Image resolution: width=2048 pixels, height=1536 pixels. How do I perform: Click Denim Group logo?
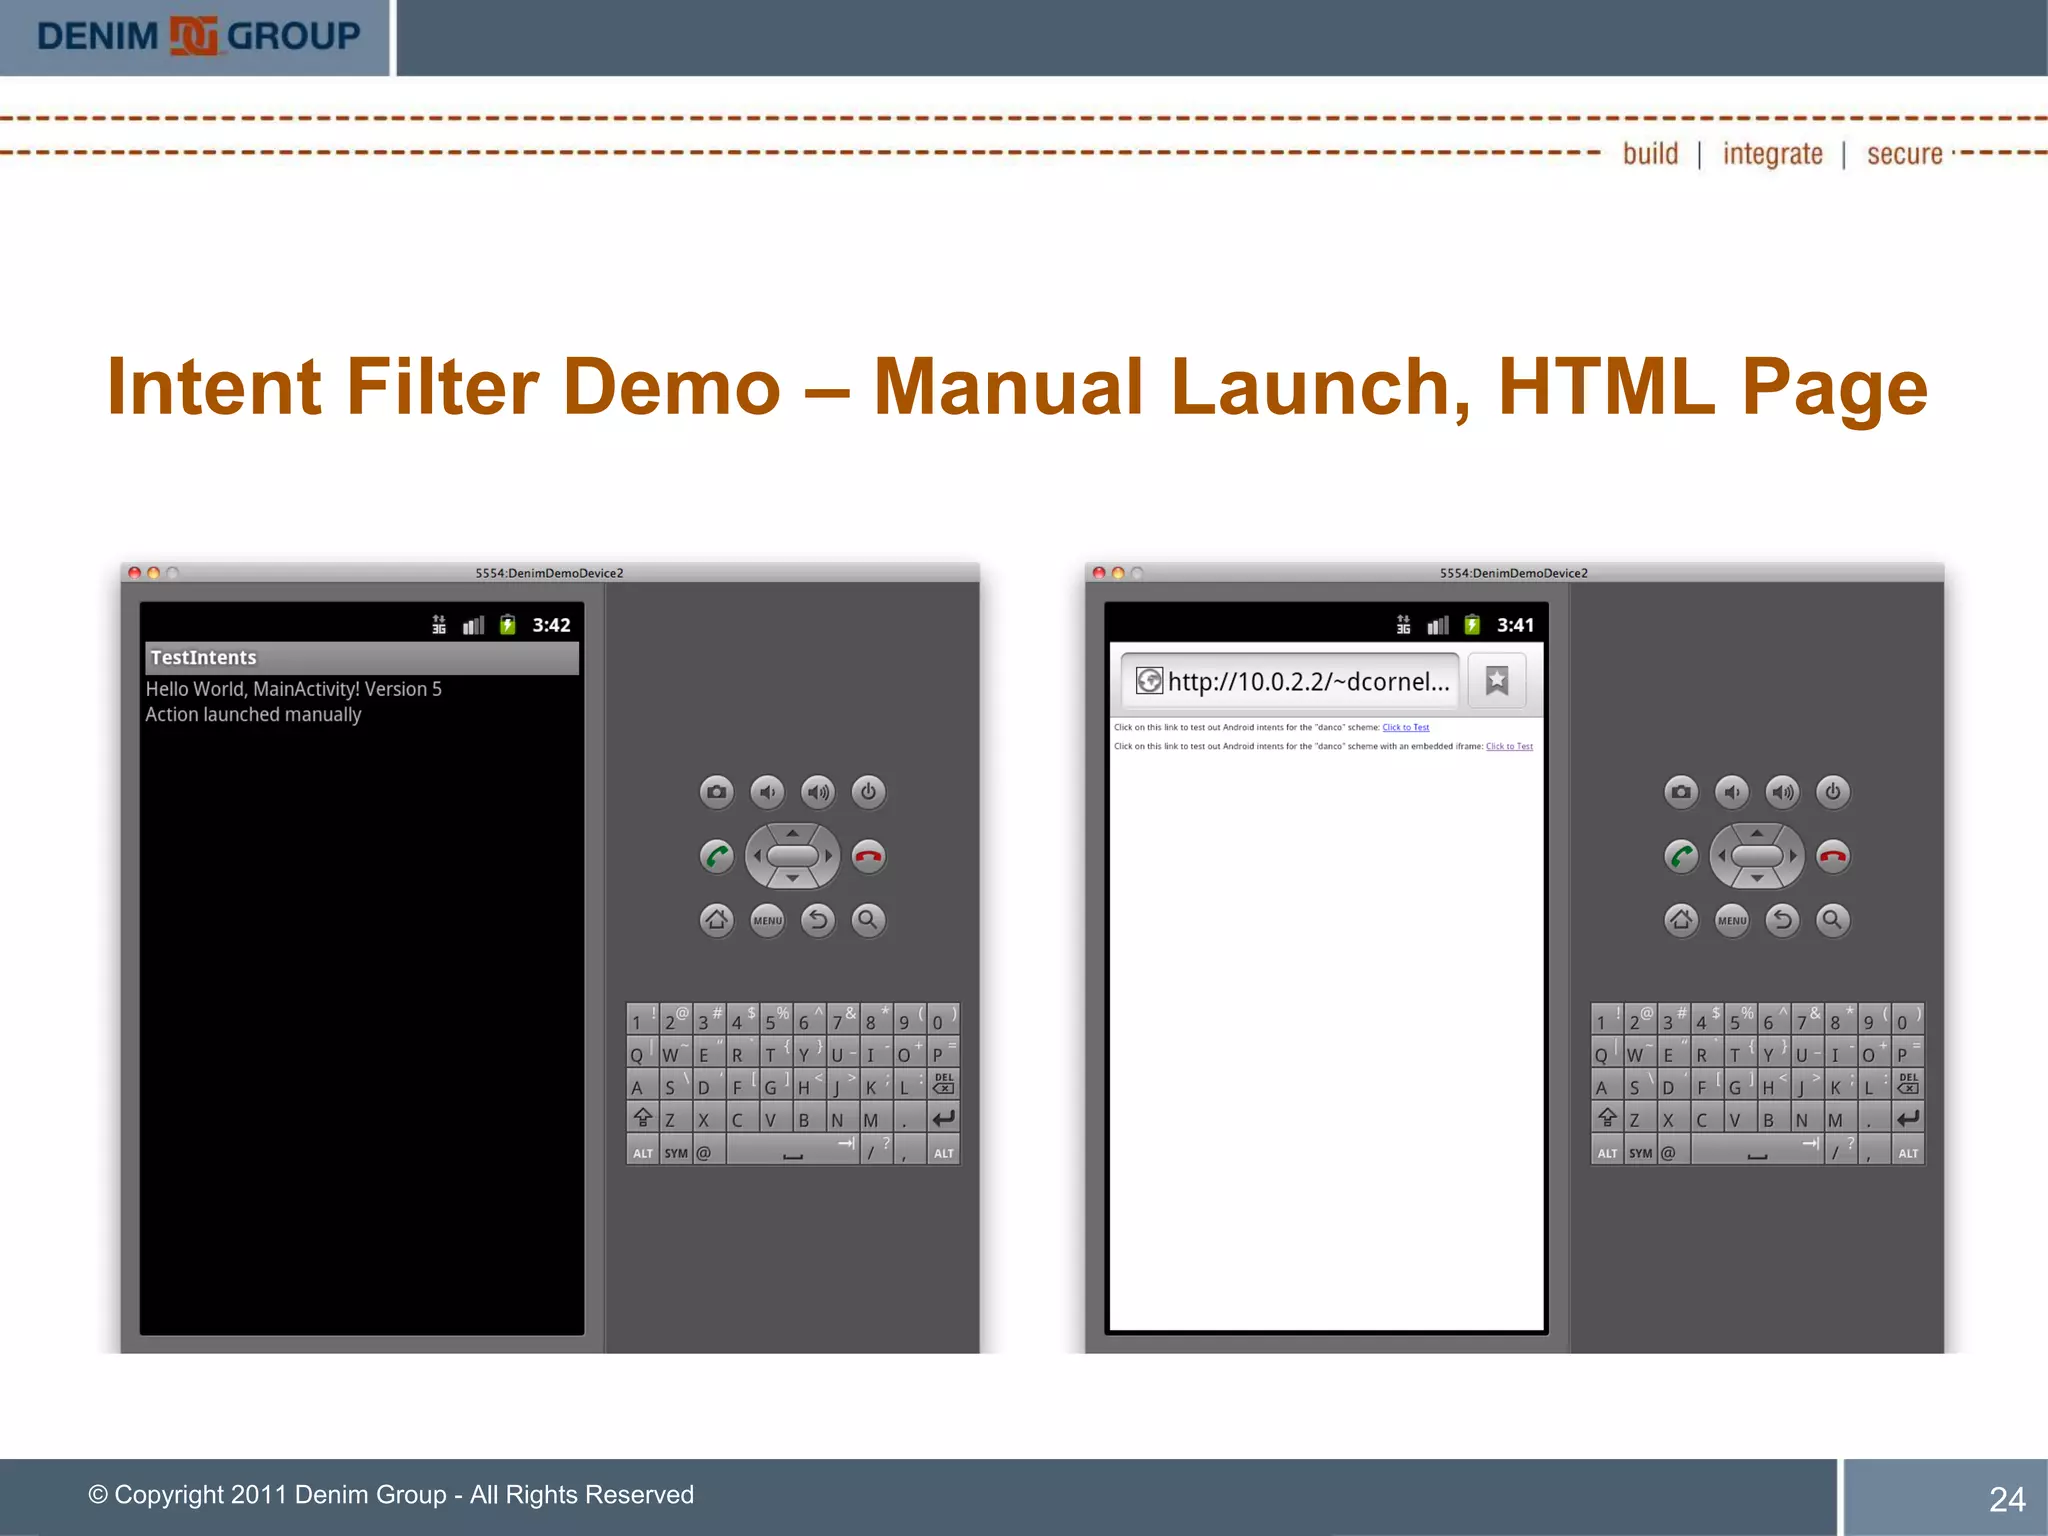(198, 36)
